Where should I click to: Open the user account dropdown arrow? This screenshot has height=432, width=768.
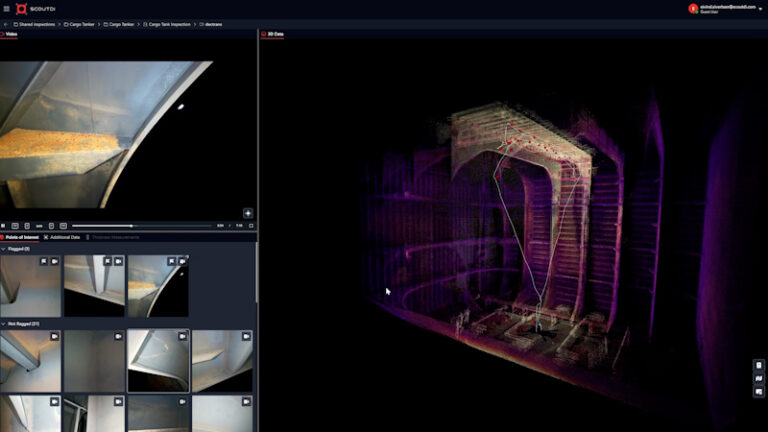(x=761, y=9)
